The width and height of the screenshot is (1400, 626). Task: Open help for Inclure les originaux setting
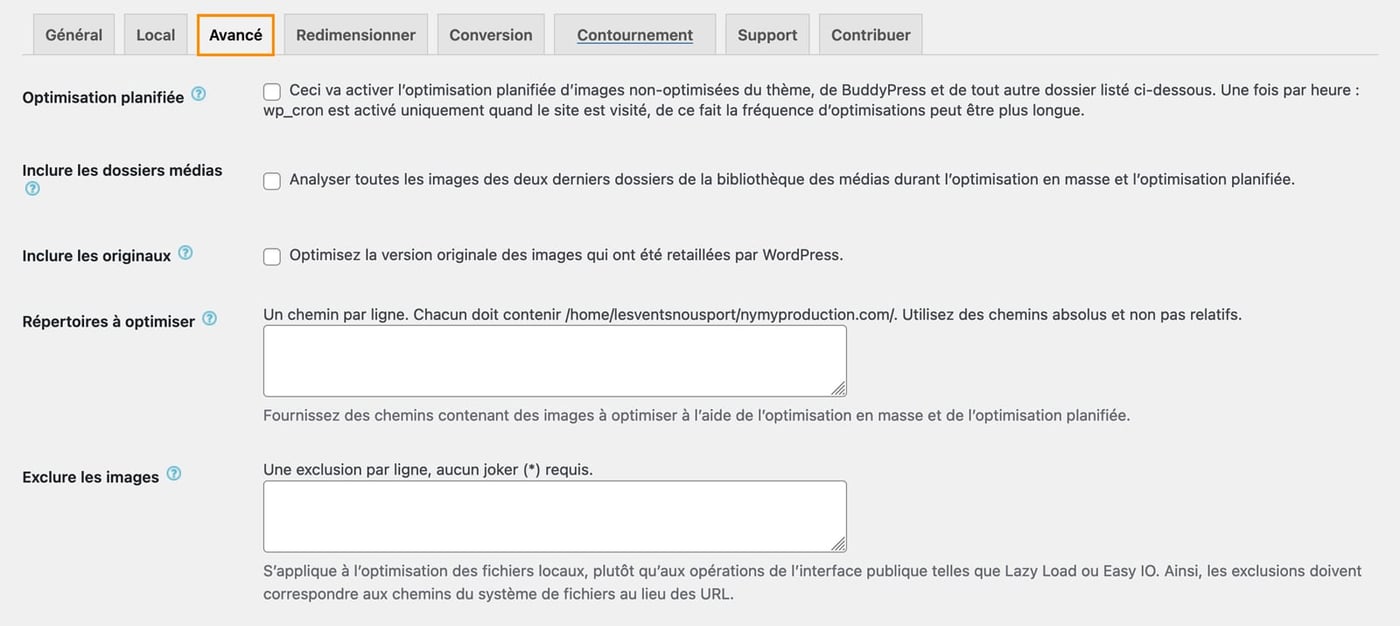click(185, 252)
